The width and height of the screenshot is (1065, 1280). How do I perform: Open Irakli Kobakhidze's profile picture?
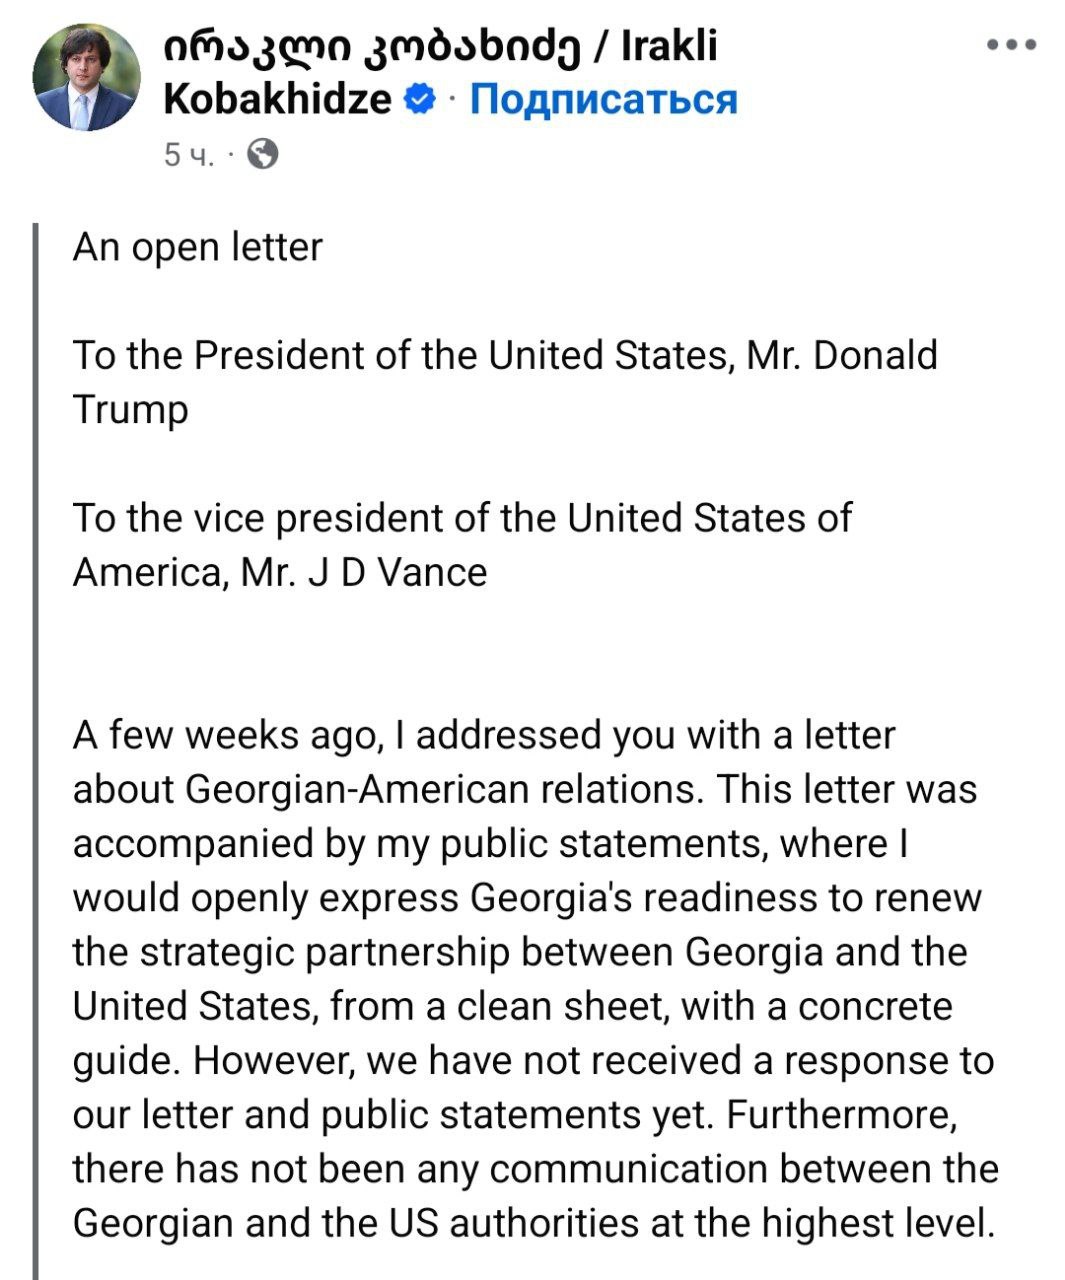(x=87, y=78)
